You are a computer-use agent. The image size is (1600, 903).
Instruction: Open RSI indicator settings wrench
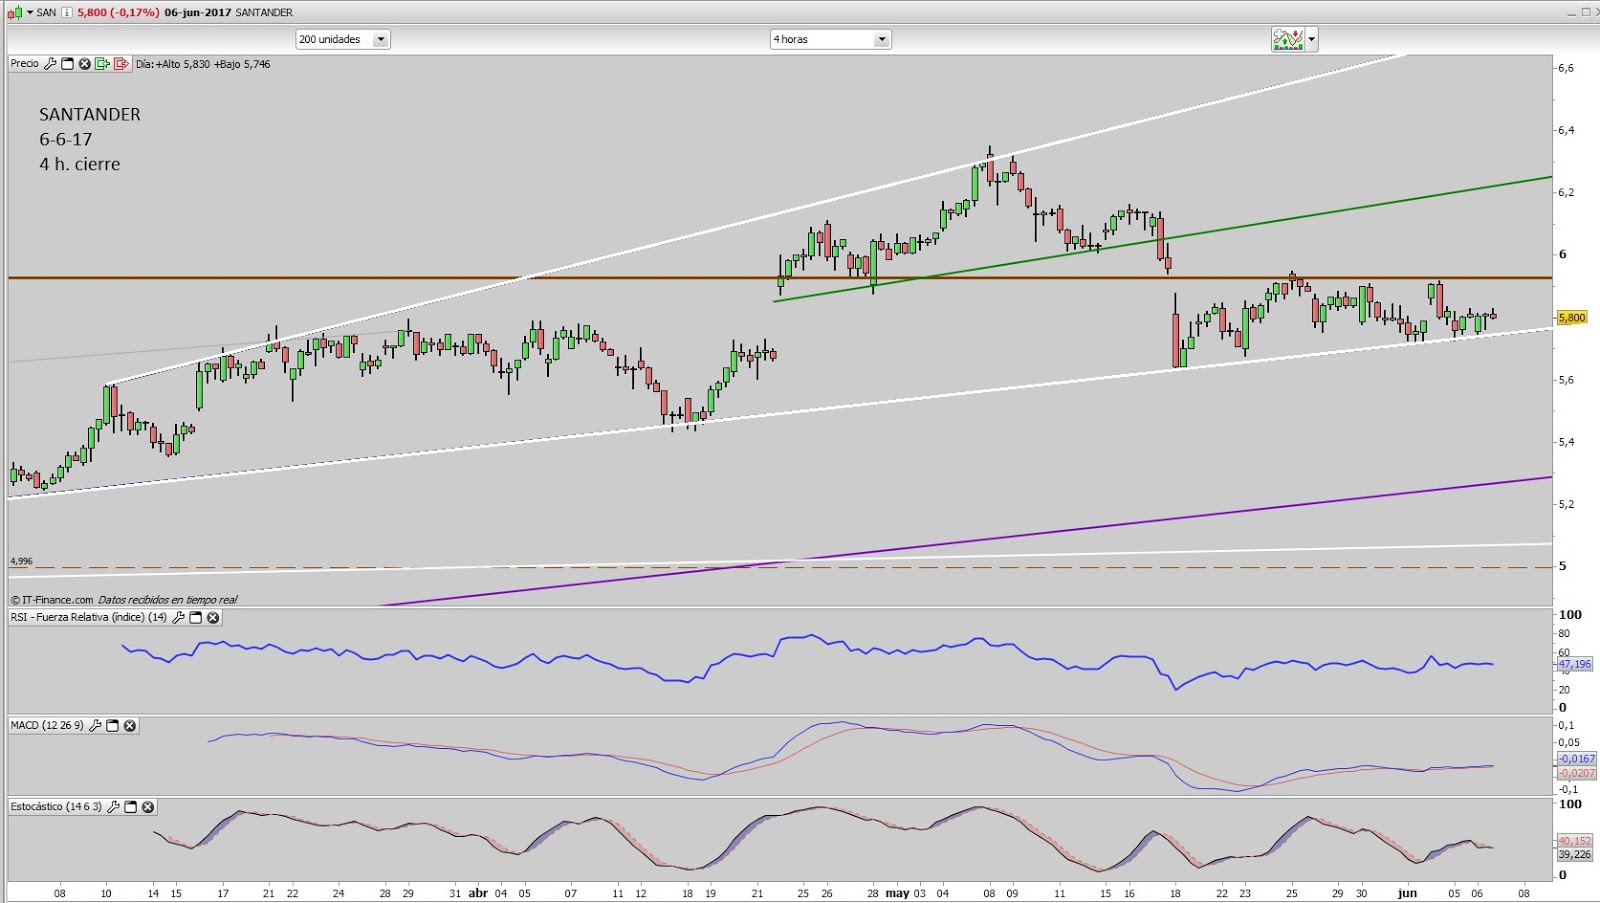coord(178,618)
